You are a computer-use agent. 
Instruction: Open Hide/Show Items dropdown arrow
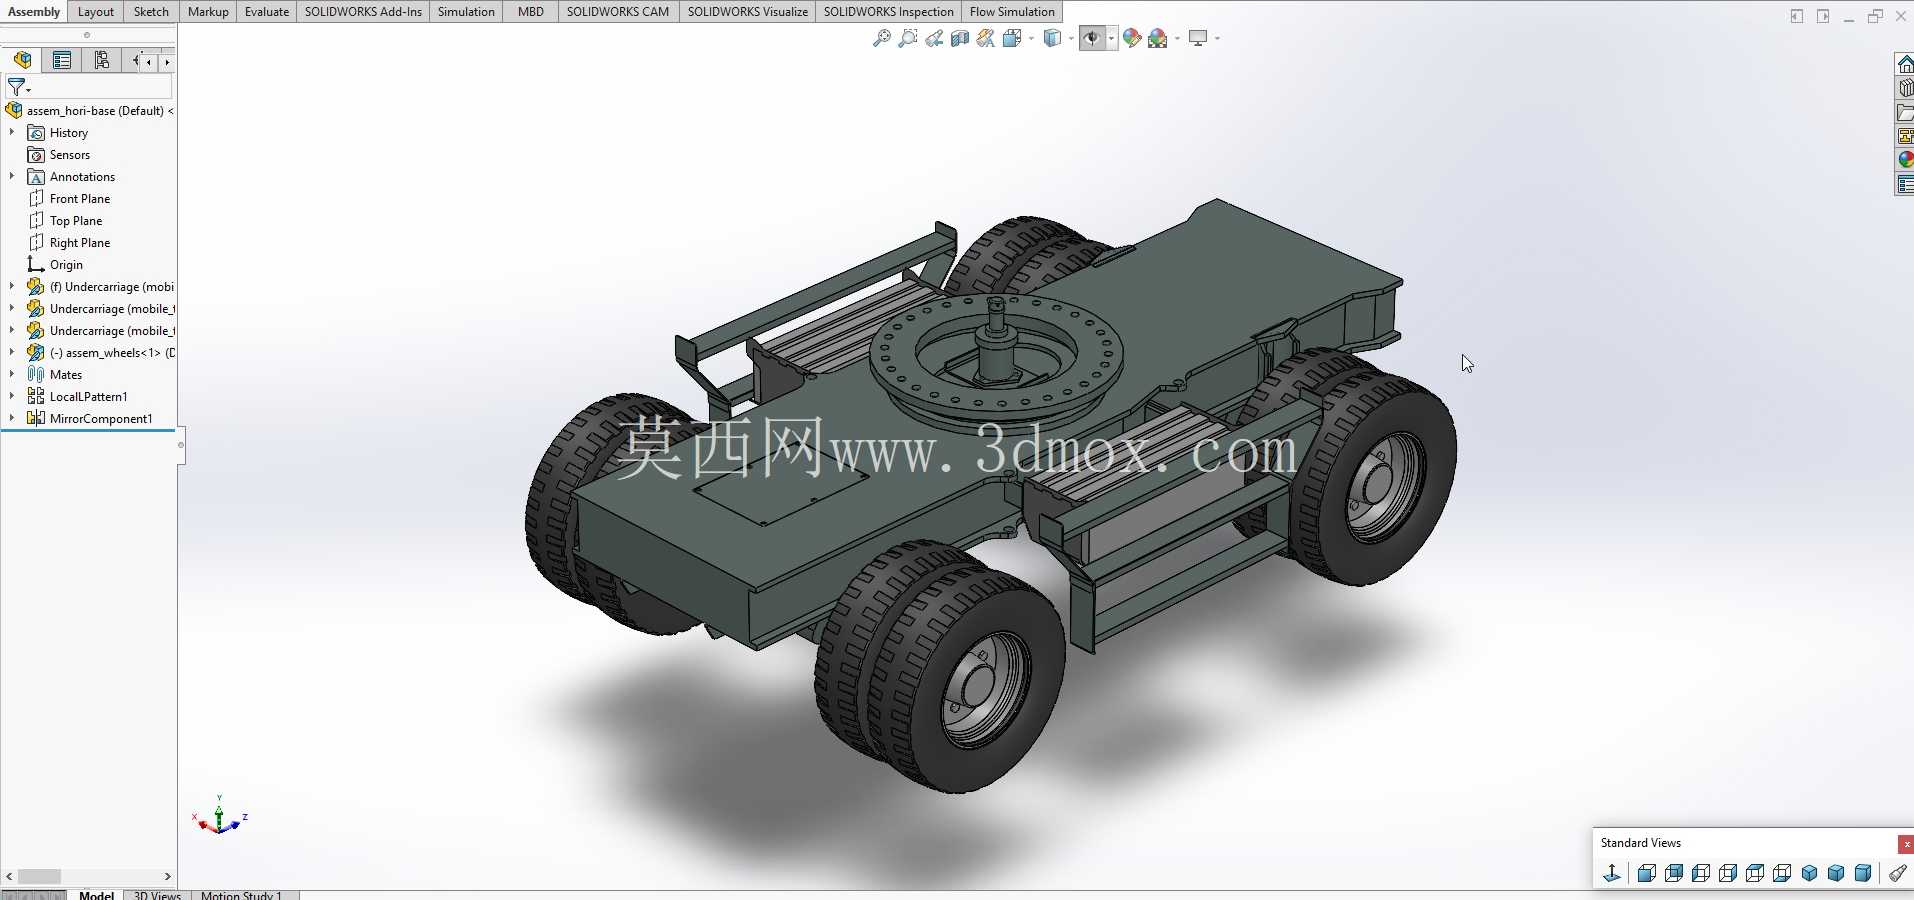pyautogui.click(x=1111, y=39)
